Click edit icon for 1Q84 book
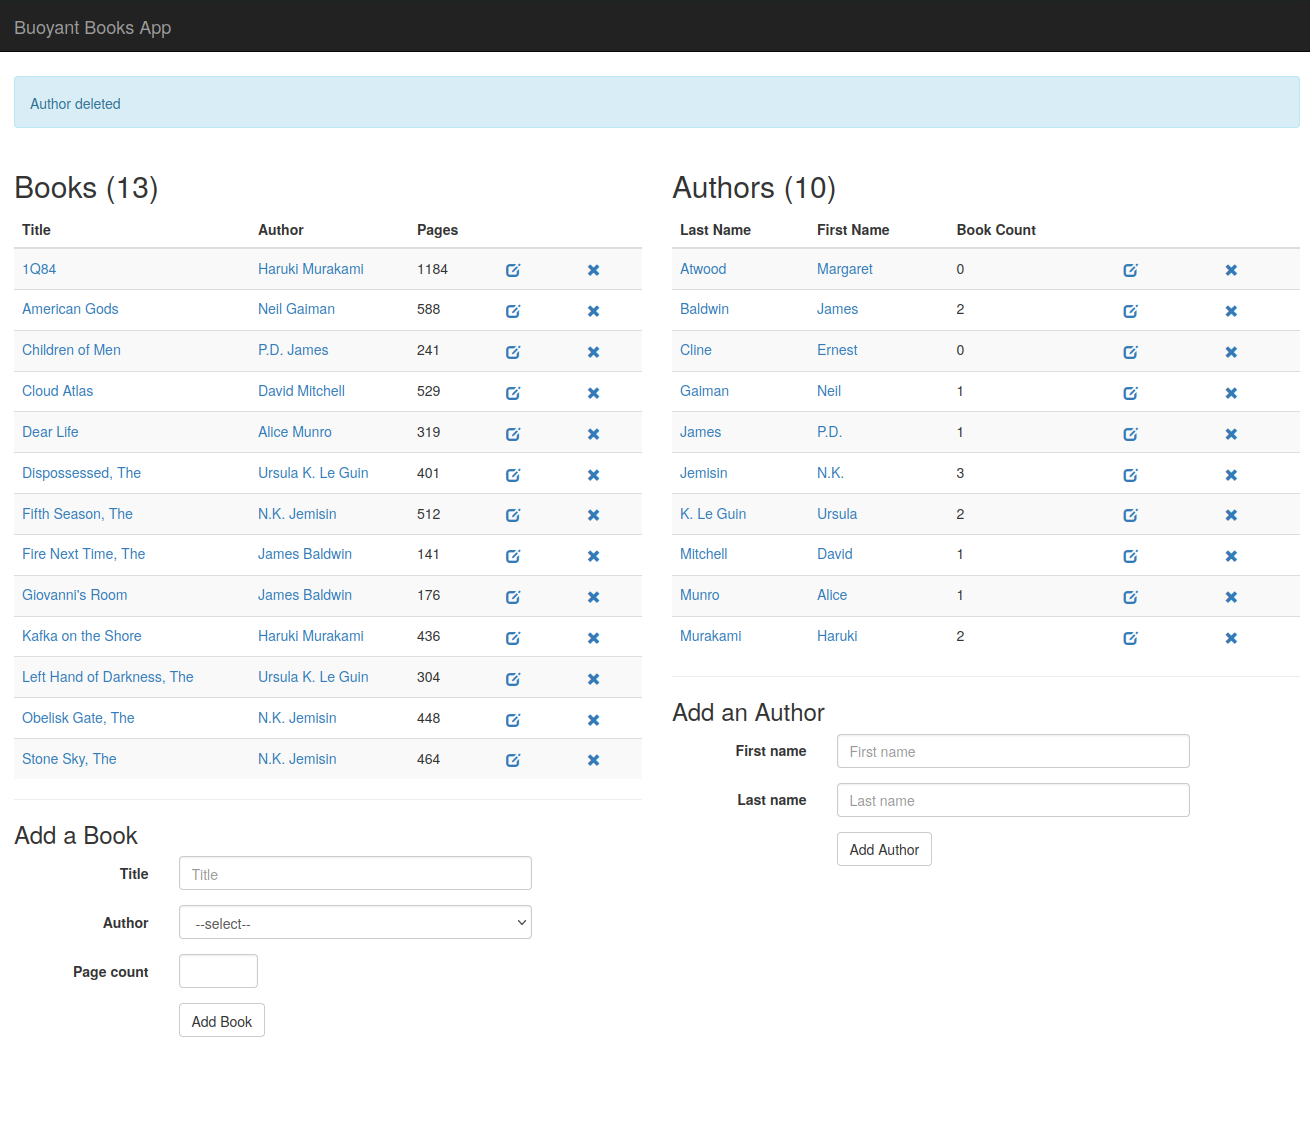Screen dimensions: 1310x1138 pos(513,270)
